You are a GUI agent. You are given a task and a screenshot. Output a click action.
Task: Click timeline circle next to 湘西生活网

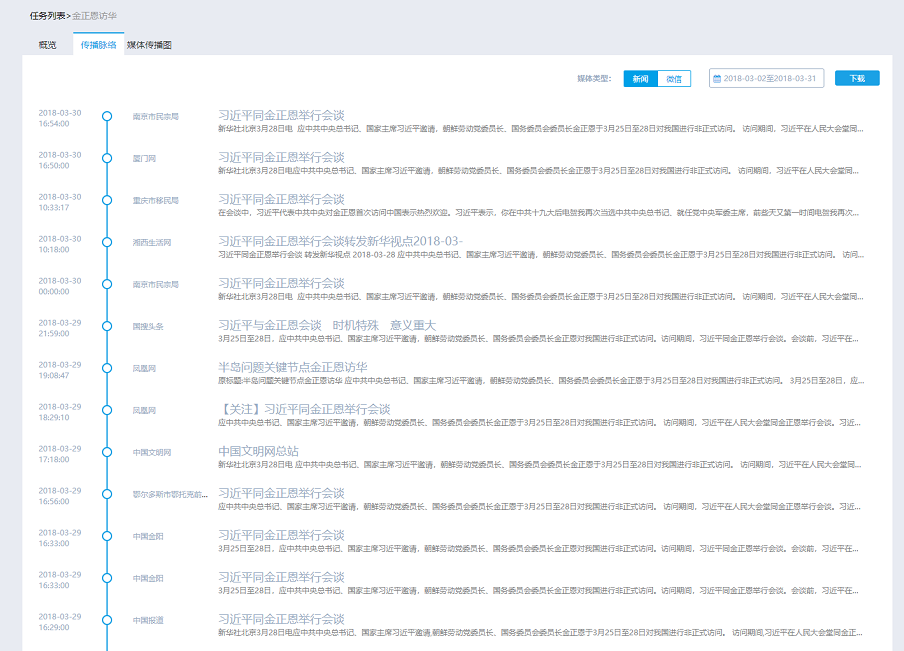[x=107, y=242]
